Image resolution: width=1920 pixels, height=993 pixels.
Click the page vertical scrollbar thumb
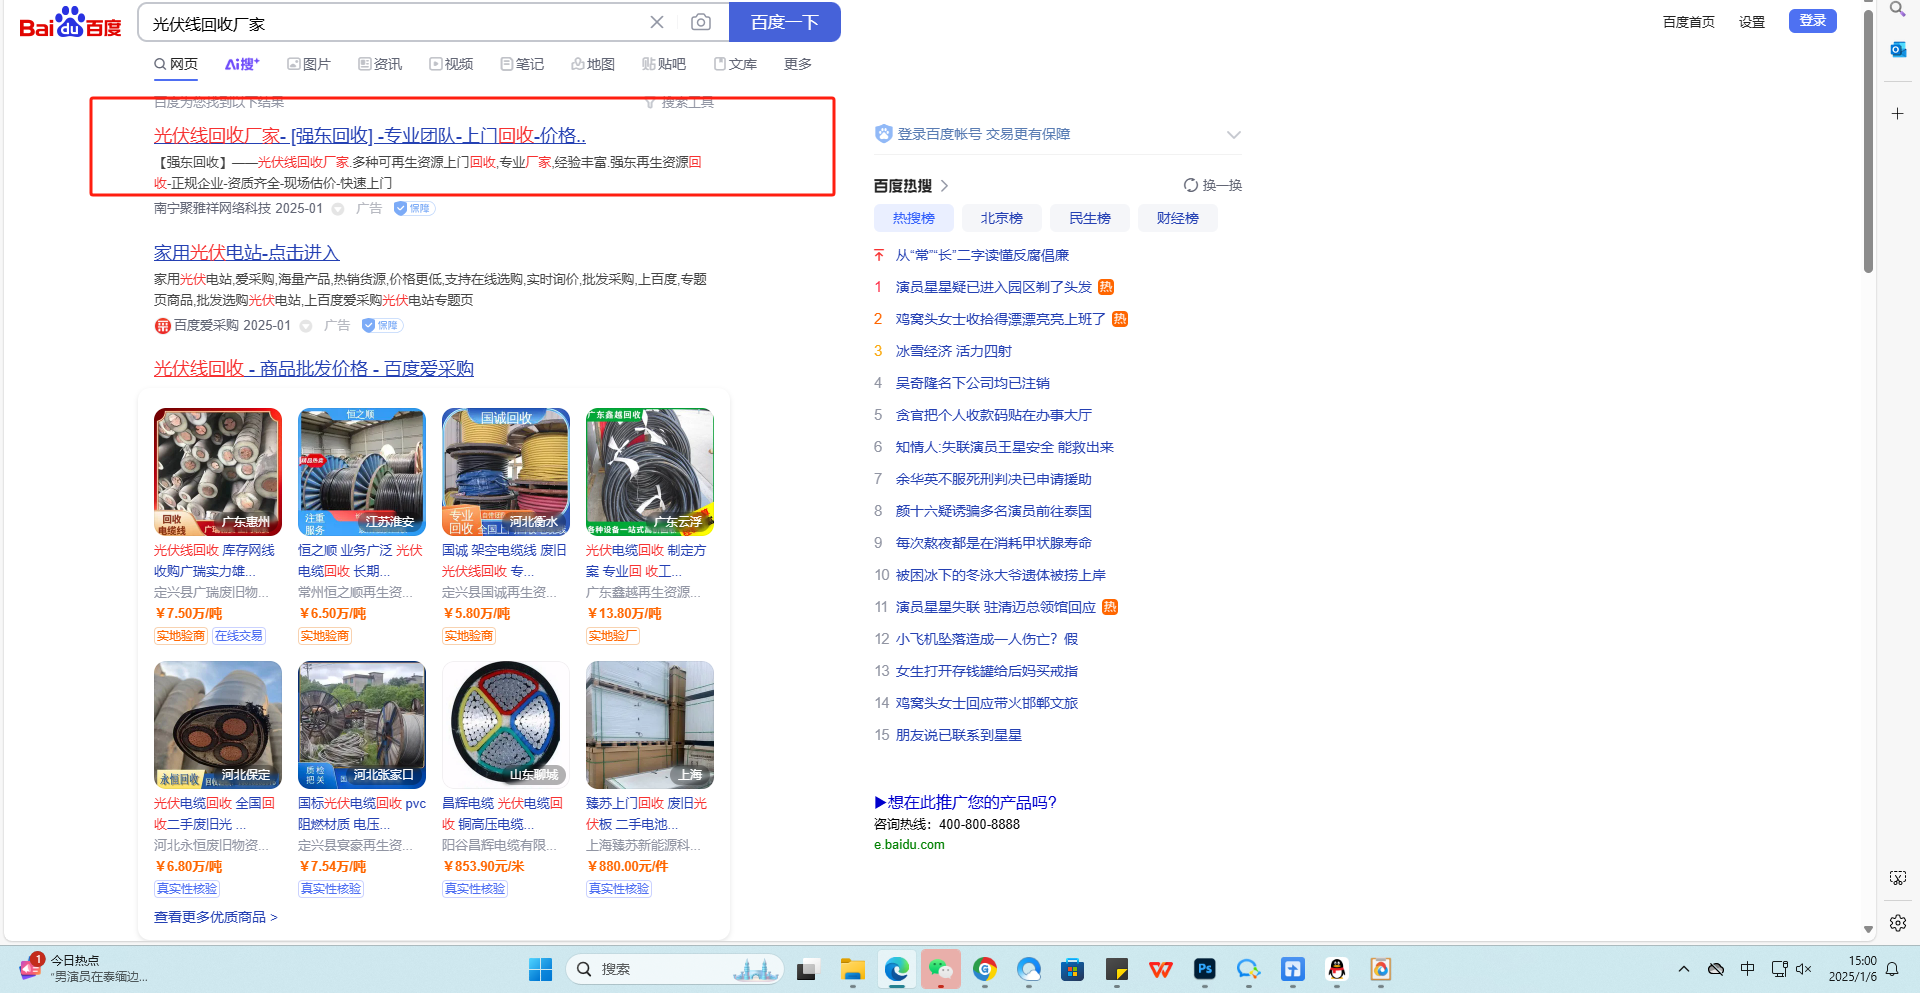pyautogui.click(x=1868, y=140)
